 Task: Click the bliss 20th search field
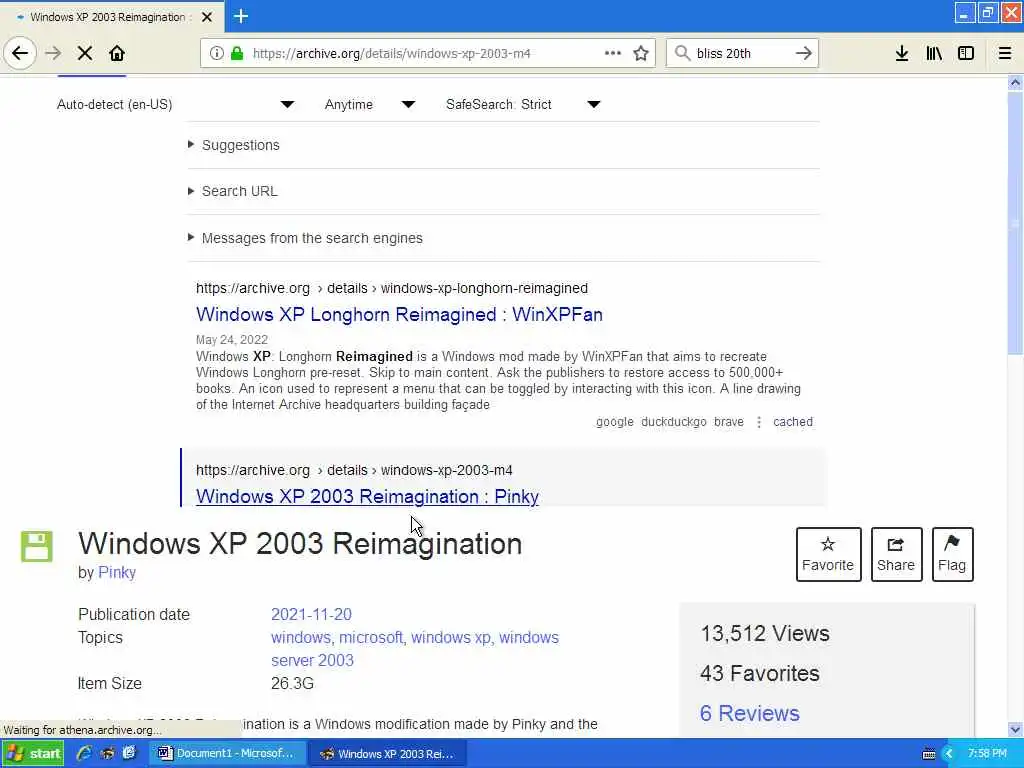tap(742, 53)
